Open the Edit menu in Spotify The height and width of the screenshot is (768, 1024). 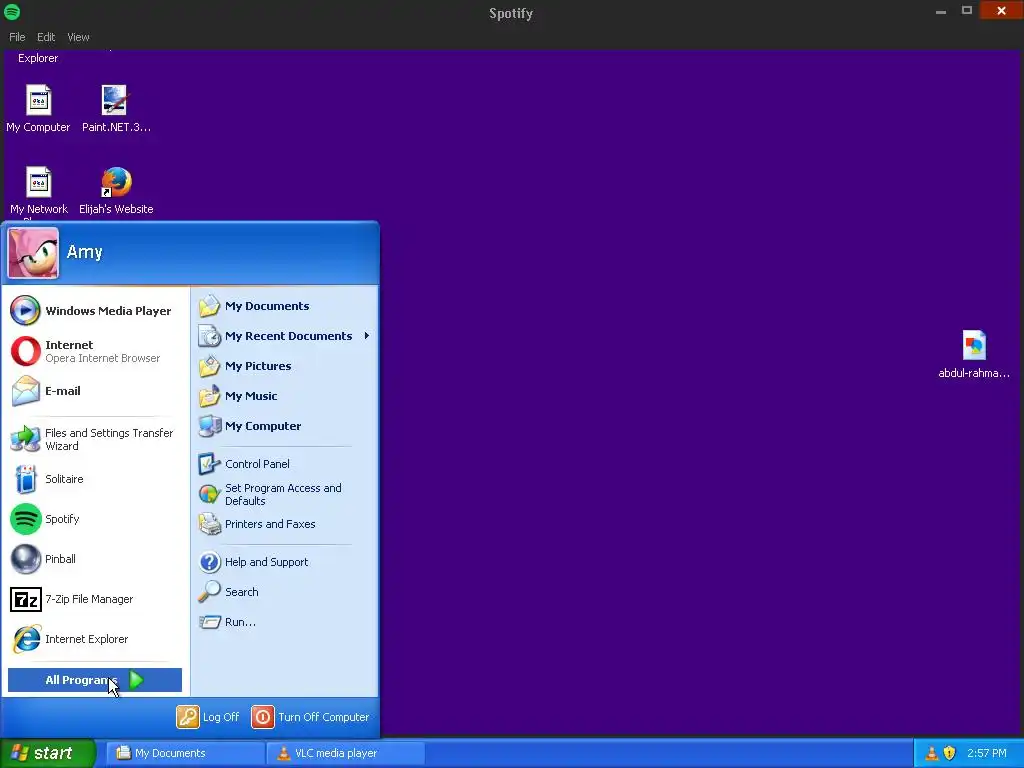pyautogui.click(x=46, y=37)
